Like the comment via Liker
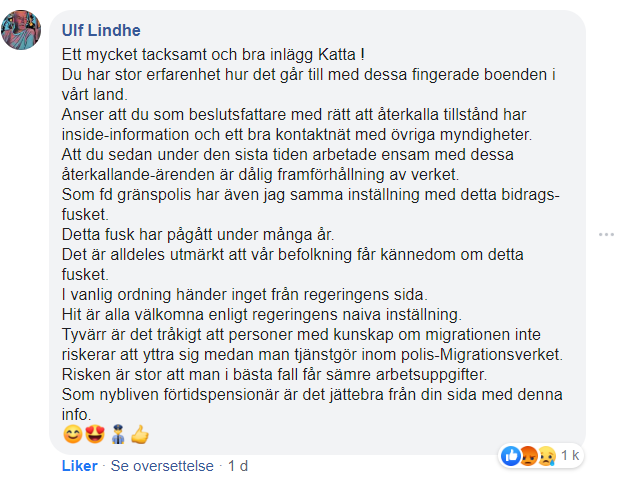This screenshot has width=627, height=480. pyautogui.click(x=80, y=466)
